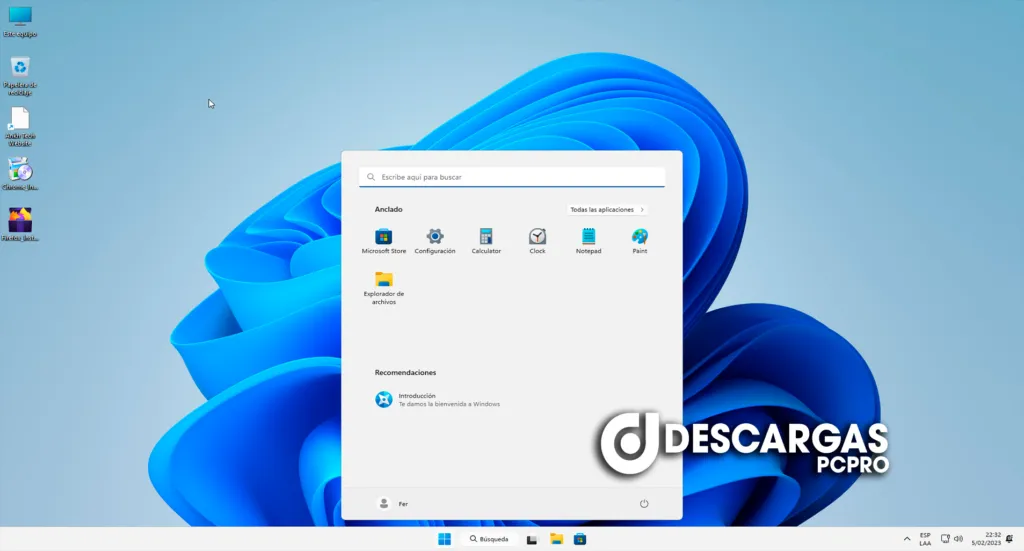Image resolution: width=1024 pixels, height=551 pixels.
Task: Select the Firefox installer desktop icon
Action: point(20,220)
